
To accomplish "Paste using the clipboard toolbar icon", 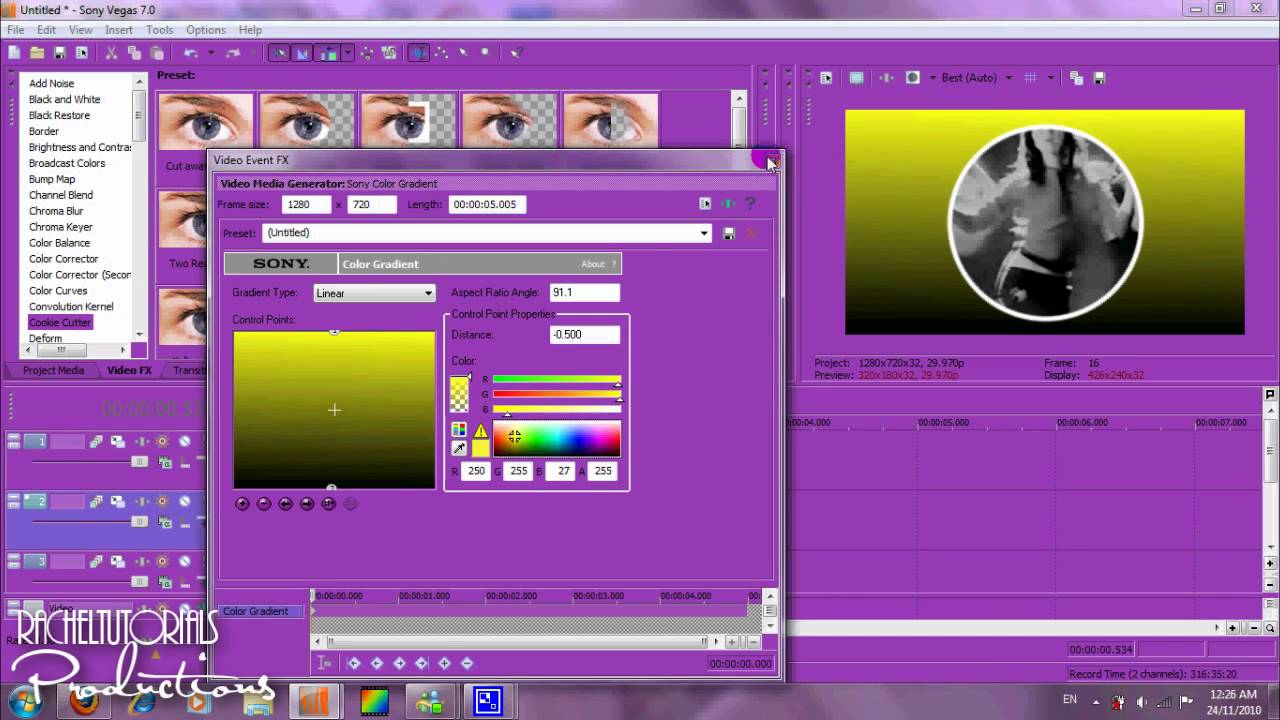I will click(157, 53).
